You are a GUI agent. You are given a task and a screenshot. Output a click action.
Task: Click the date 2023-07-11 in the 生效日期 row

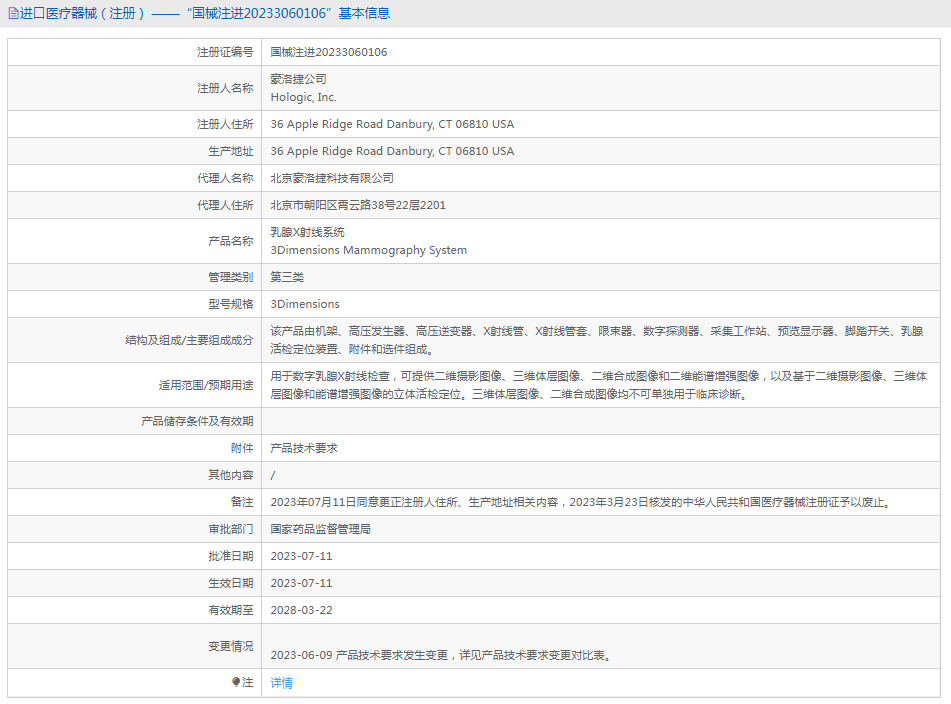[x=301, y=583]
